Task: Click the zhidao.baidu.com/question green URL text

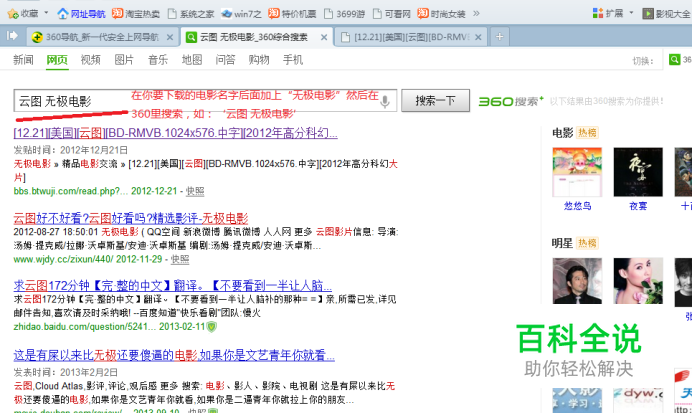Action: pos(84,327)
